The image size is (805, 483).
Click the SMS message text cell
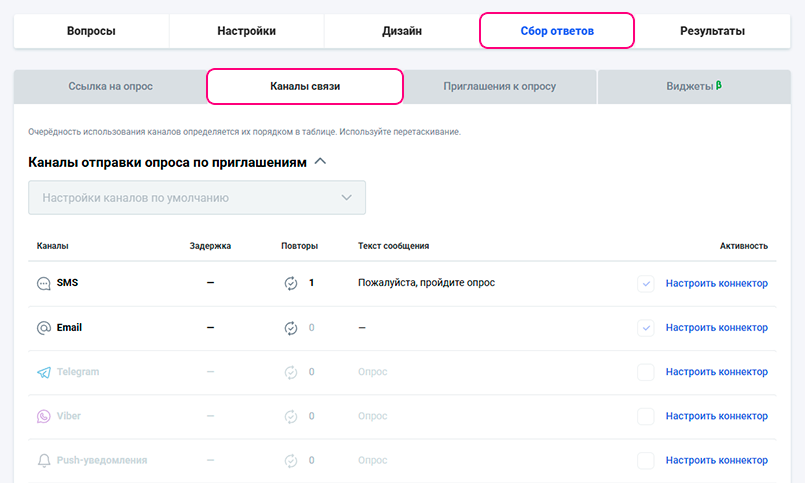pyautogui.click(x=426, y=283)
